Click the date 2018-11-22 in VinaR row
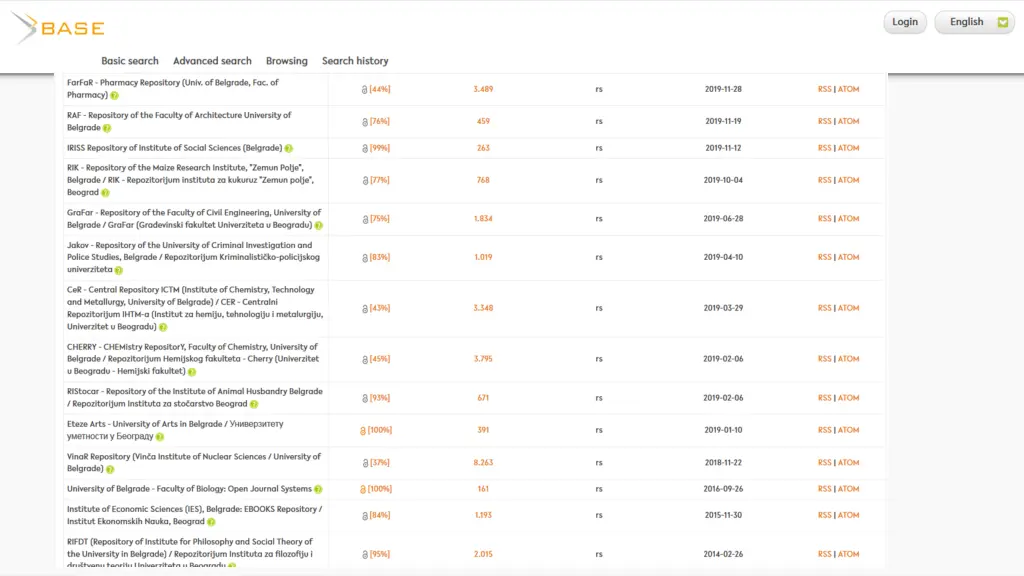This screenshot has width=1024, height=576. click(x=723, y=462)
